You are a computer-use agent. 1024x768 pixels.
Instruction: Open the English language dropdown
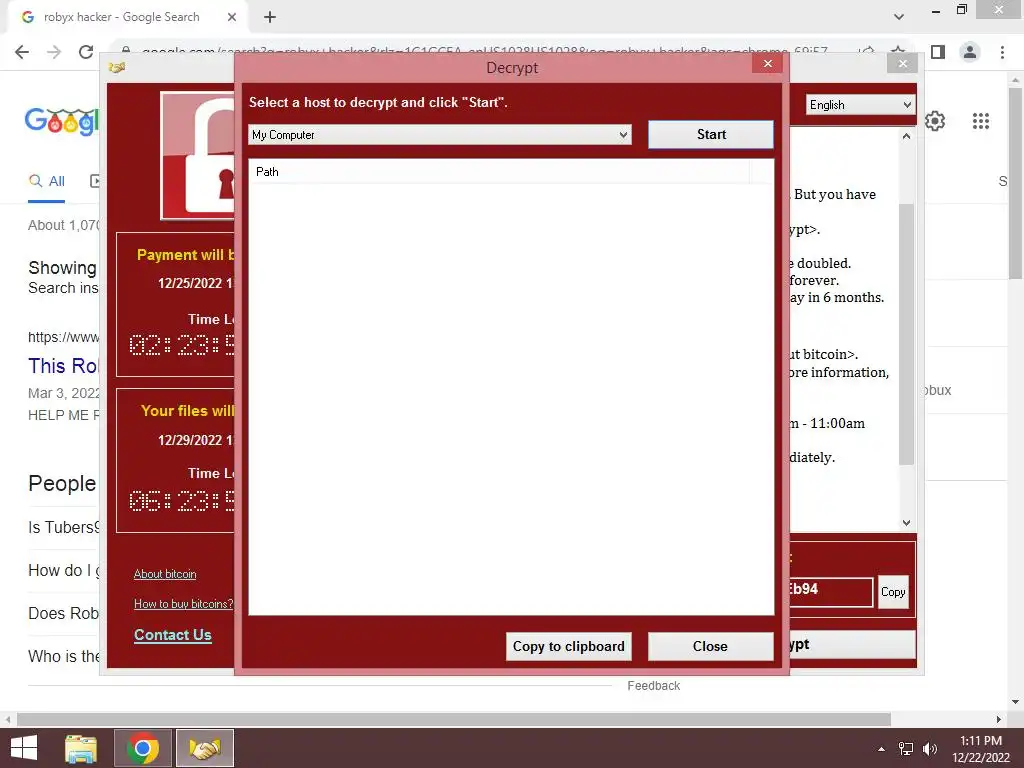coord(860,105)
